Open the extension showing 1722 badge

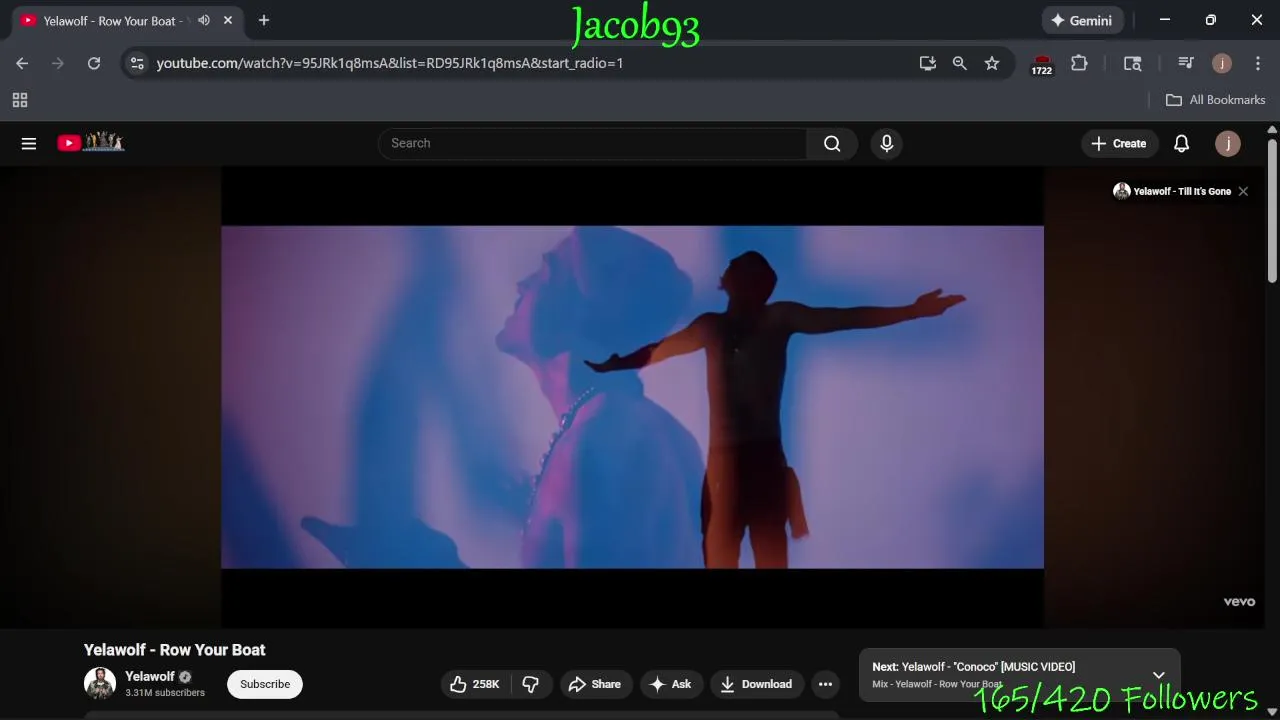(1042, 64)
